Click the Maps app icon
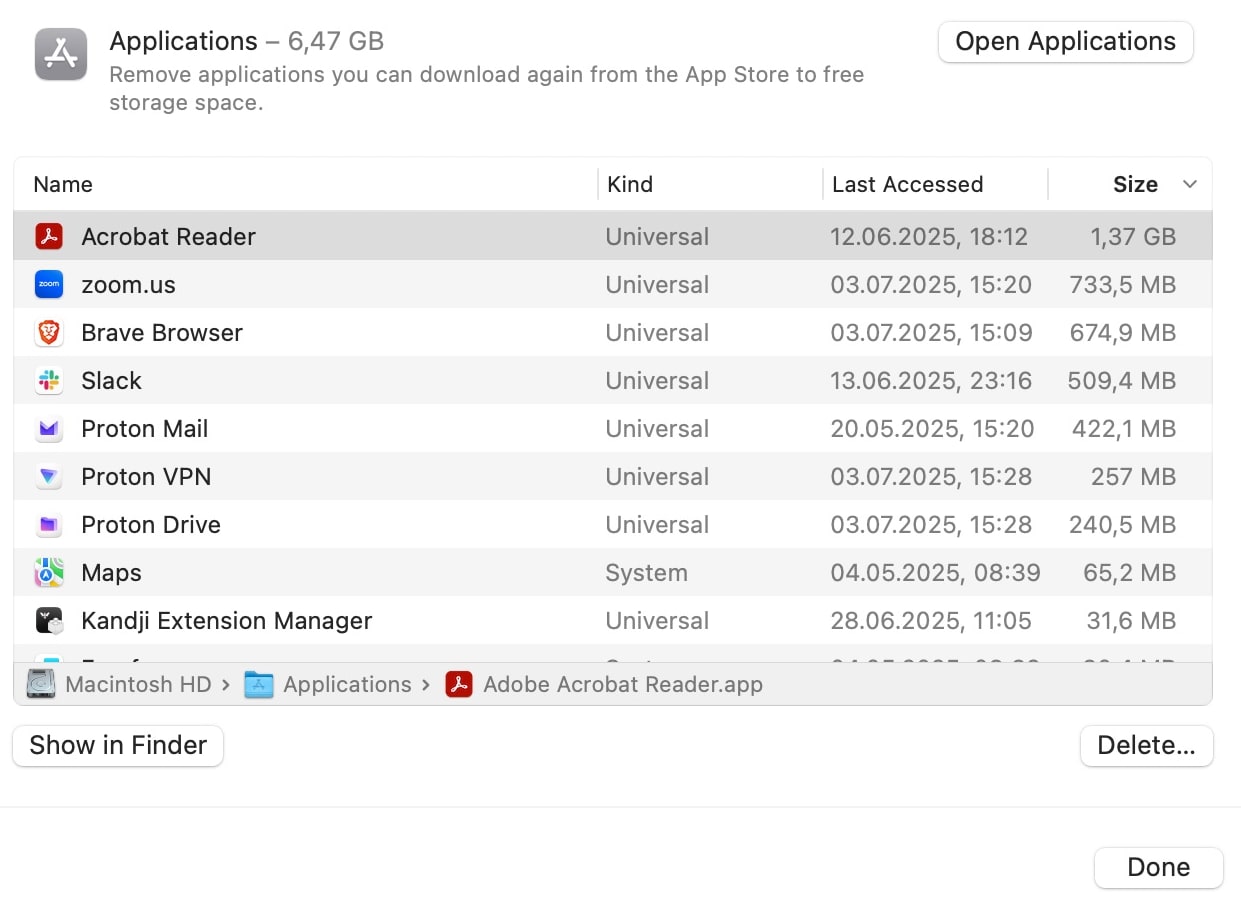 tap(49, 573)
